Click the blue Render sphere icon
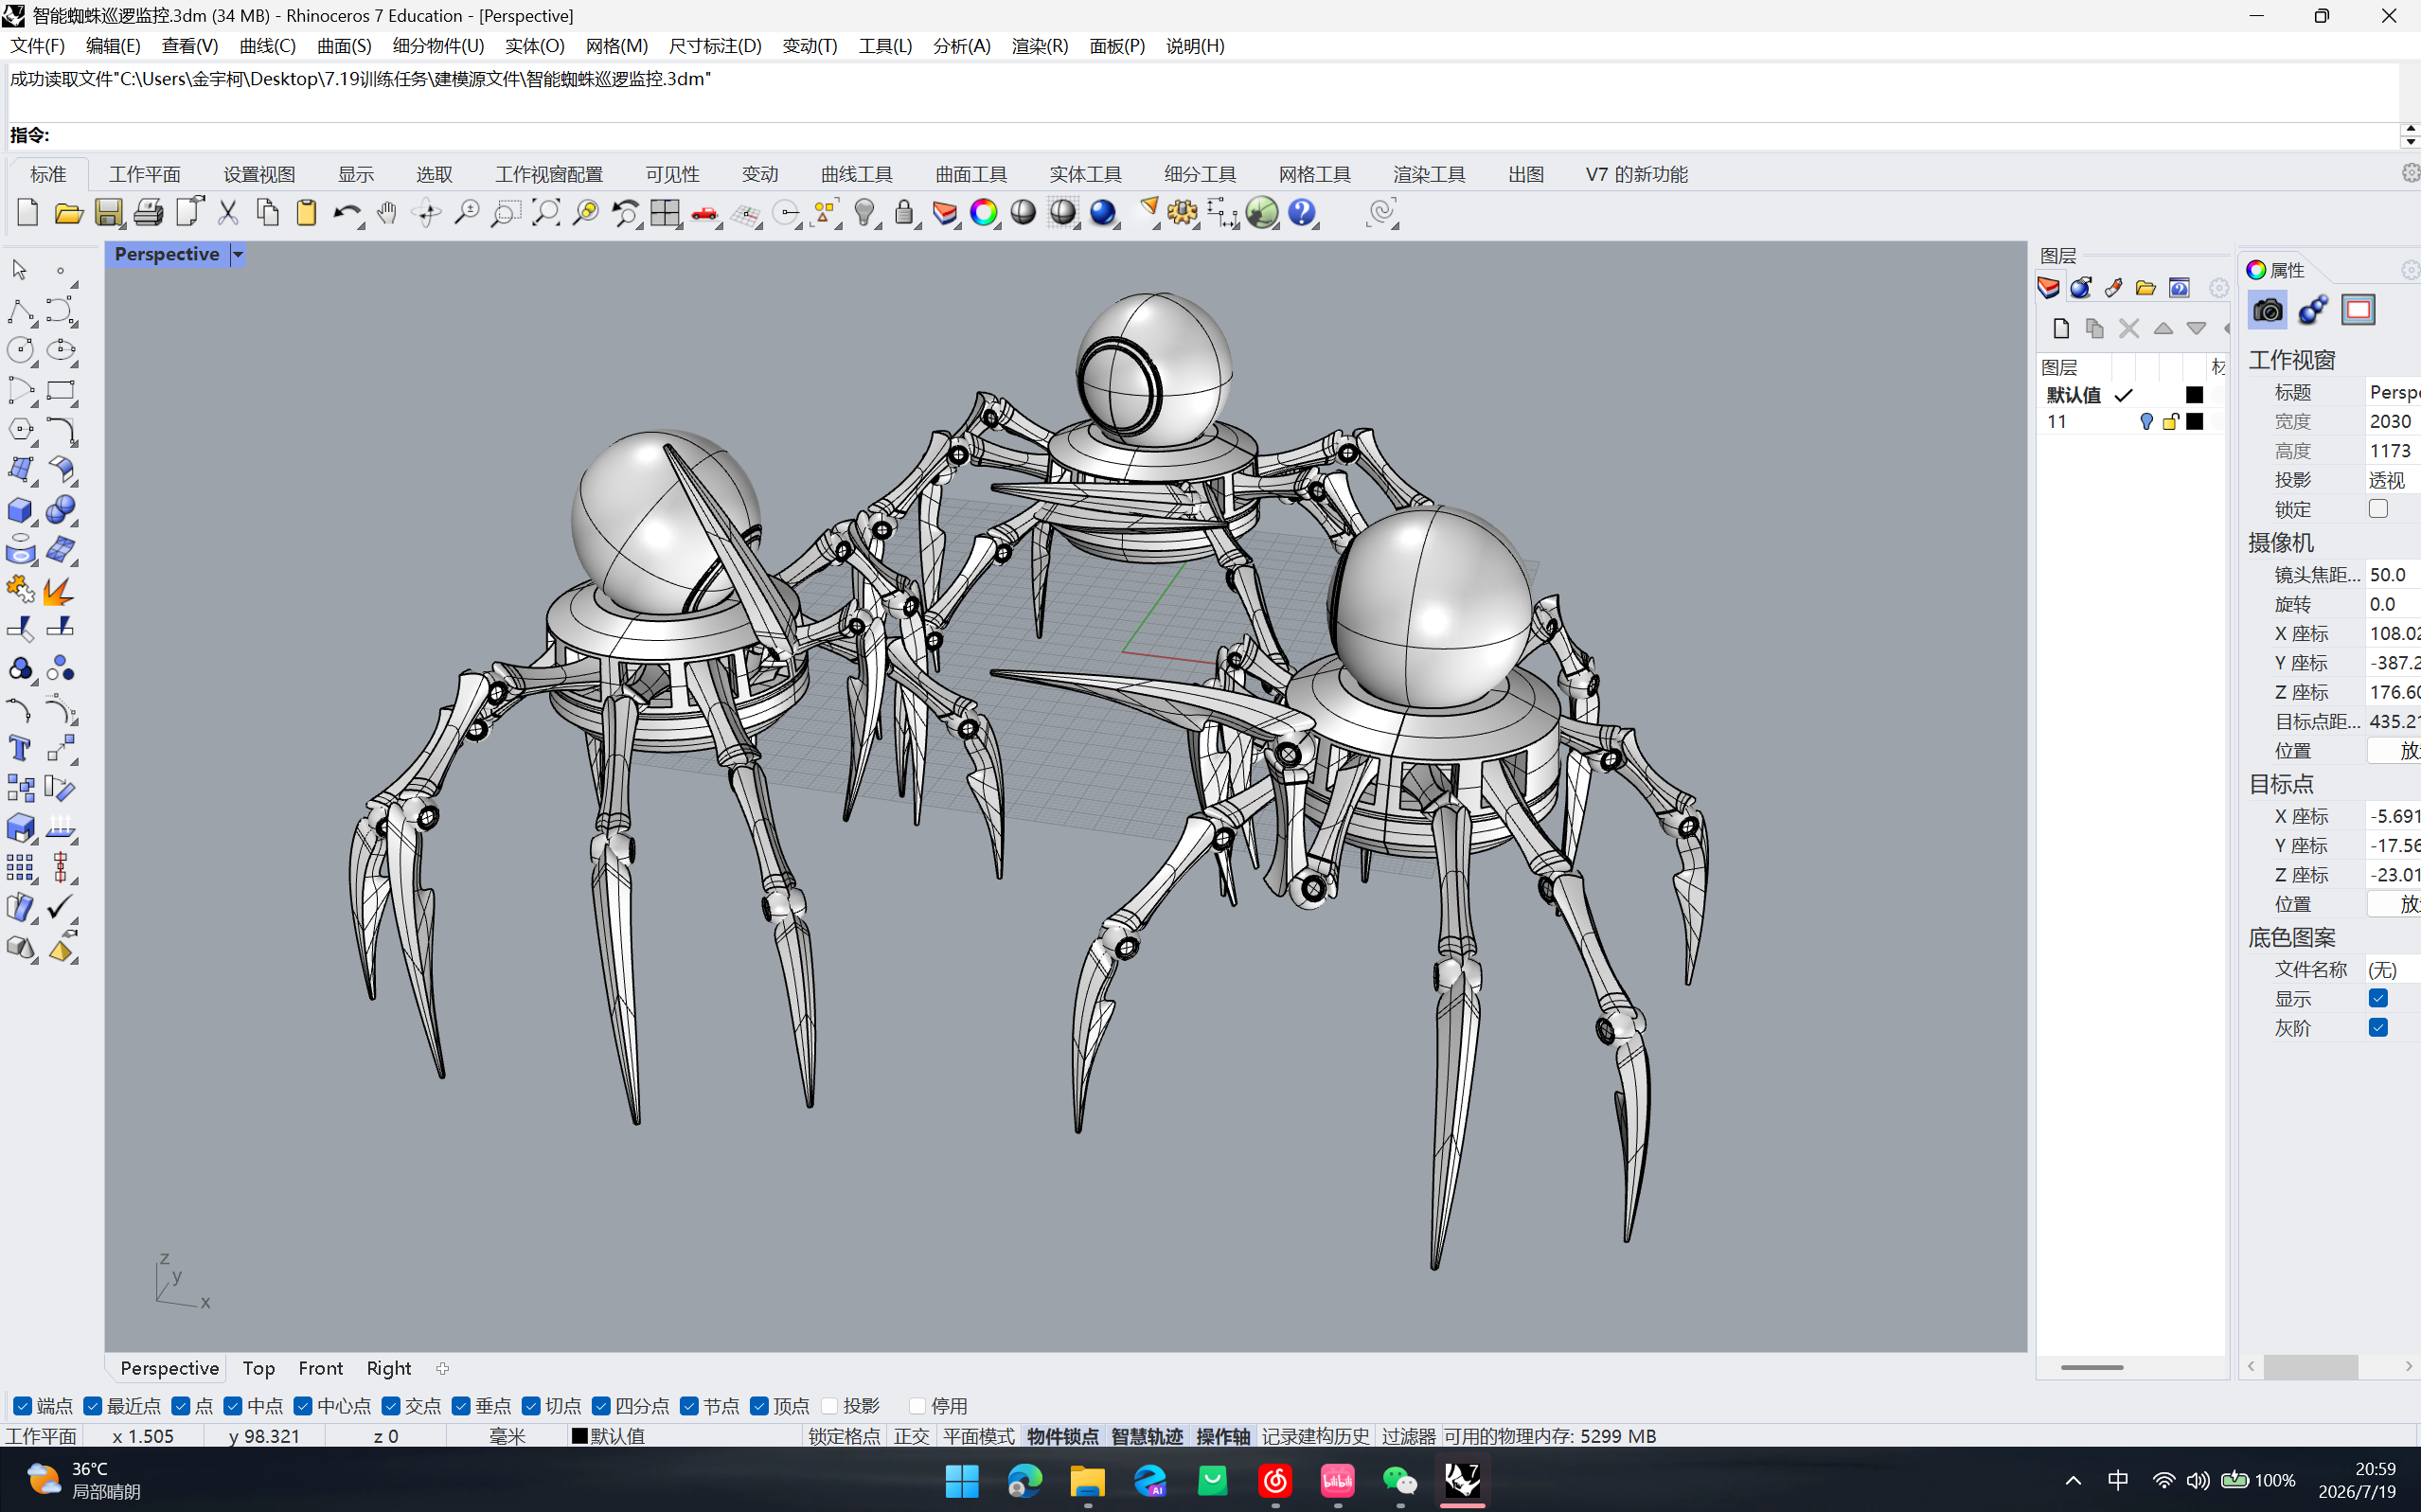2421x1512 pixels. coord(1103,213)
